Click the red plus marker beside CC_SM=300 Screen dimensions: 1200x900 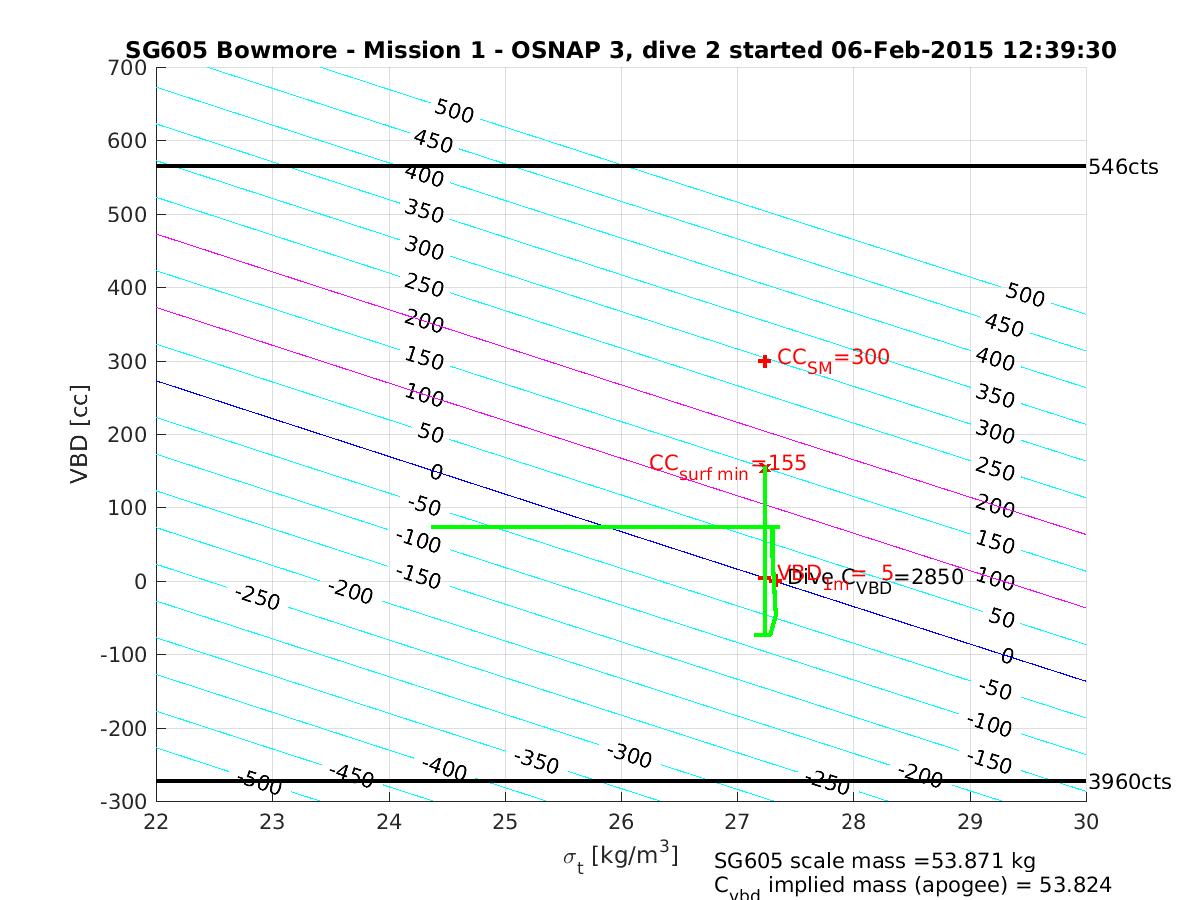(x=765, y=361)
